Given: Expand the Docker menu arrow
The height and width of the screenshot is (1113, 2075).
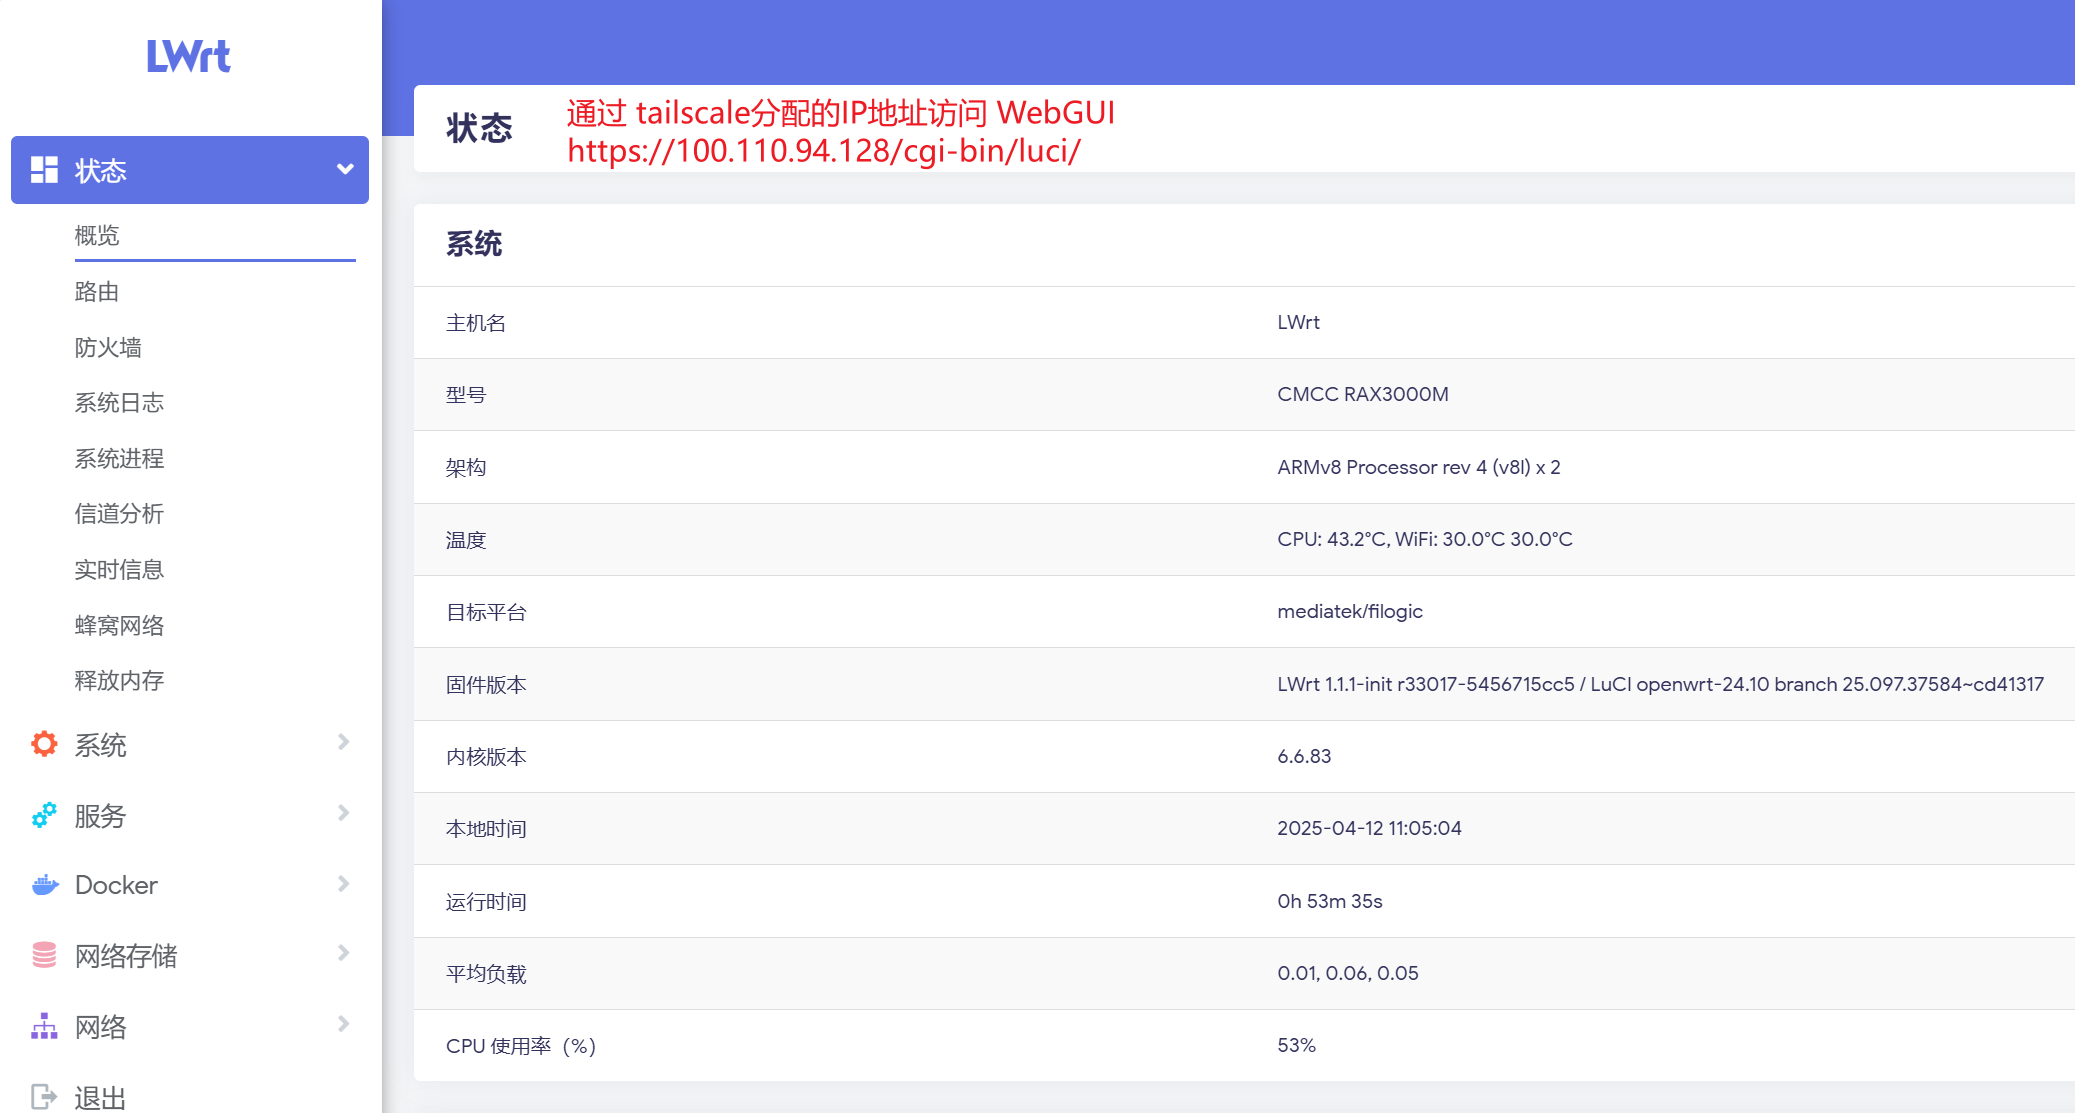Looking at the screenshot, I should 343,884.
